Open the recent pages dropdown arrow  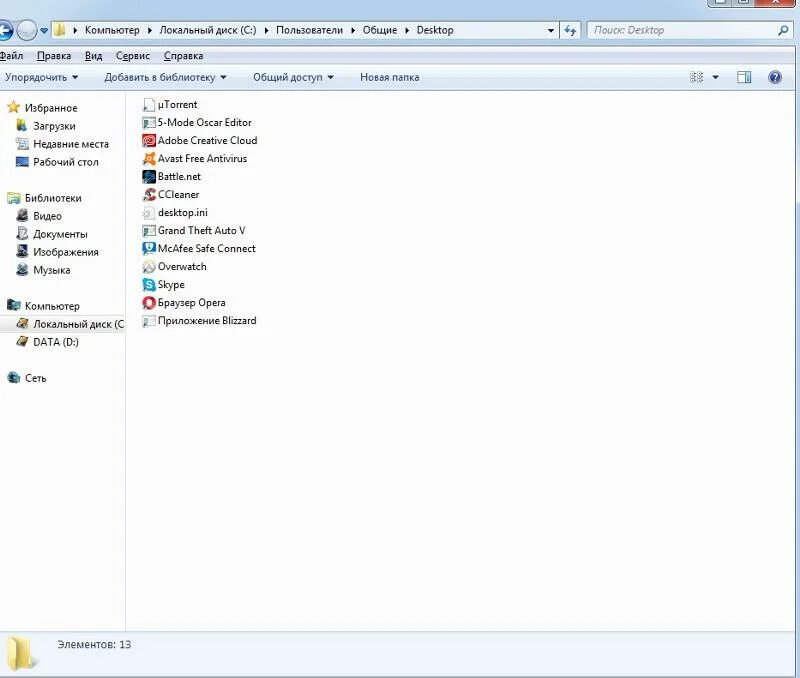44,31
